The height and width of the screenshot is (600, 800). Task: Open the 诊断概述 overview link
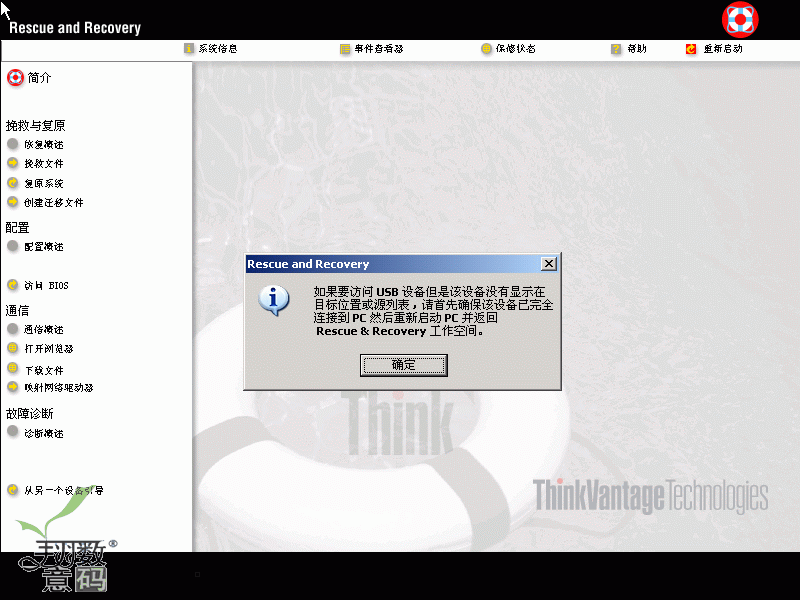click(x=43, y=433)
